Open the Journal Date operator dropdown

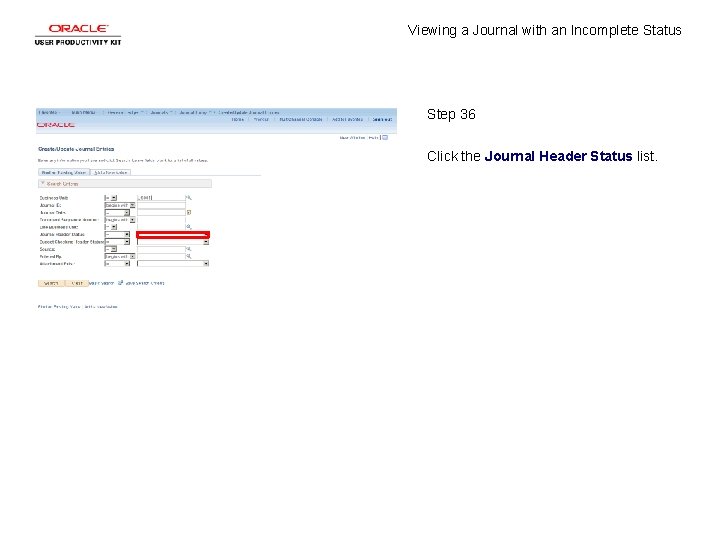point(117,212)
